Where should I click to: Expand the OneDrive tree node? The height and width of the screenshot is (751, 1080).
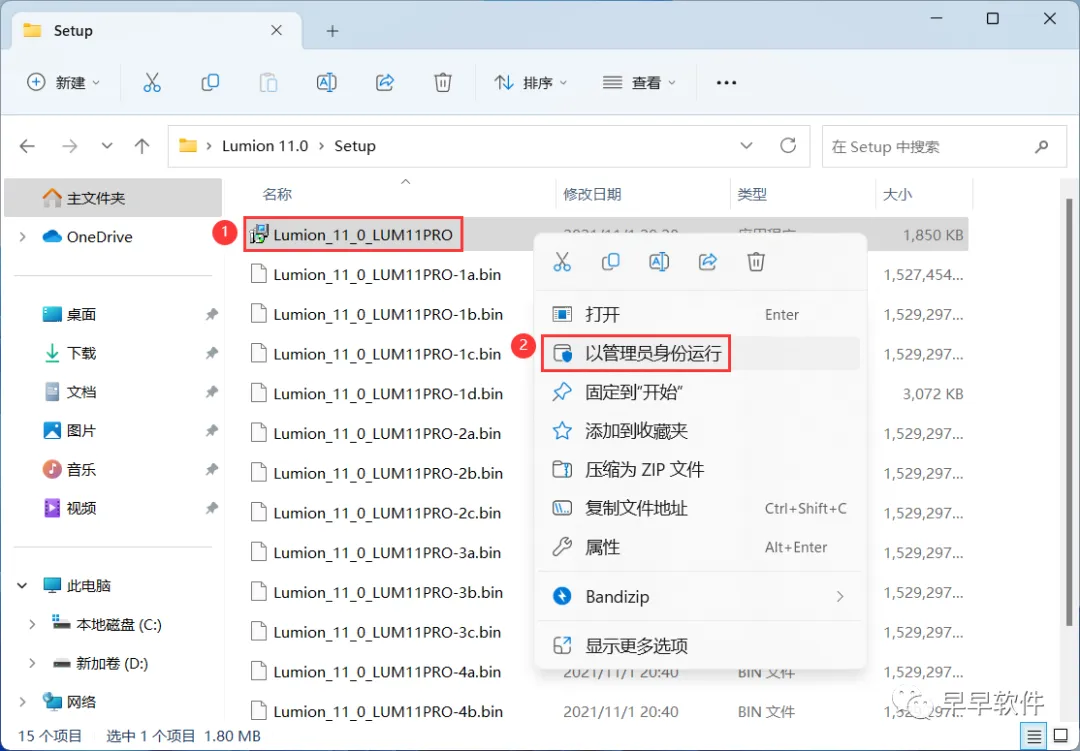(23, 237)
